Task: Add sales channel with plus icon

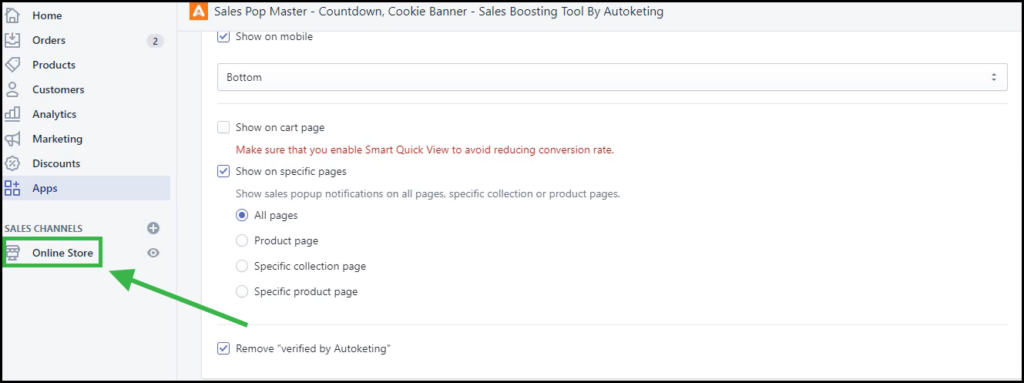Action: point(153,228)
